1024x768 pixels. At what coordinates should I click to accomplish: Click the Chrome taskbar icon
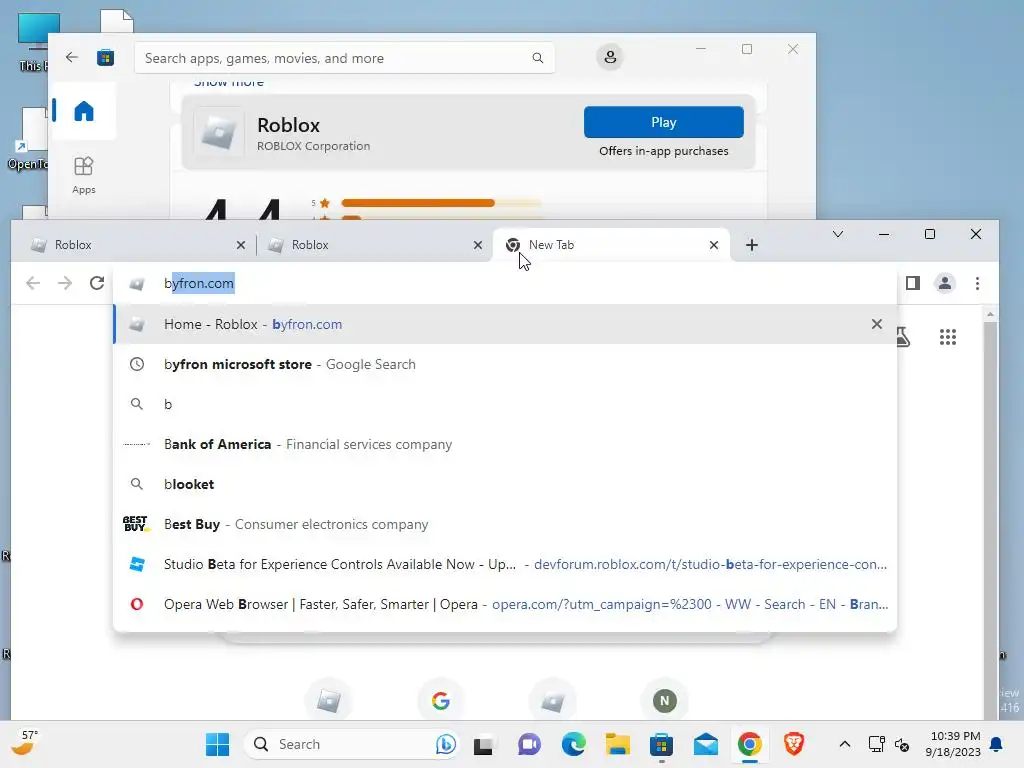[750, 744]
